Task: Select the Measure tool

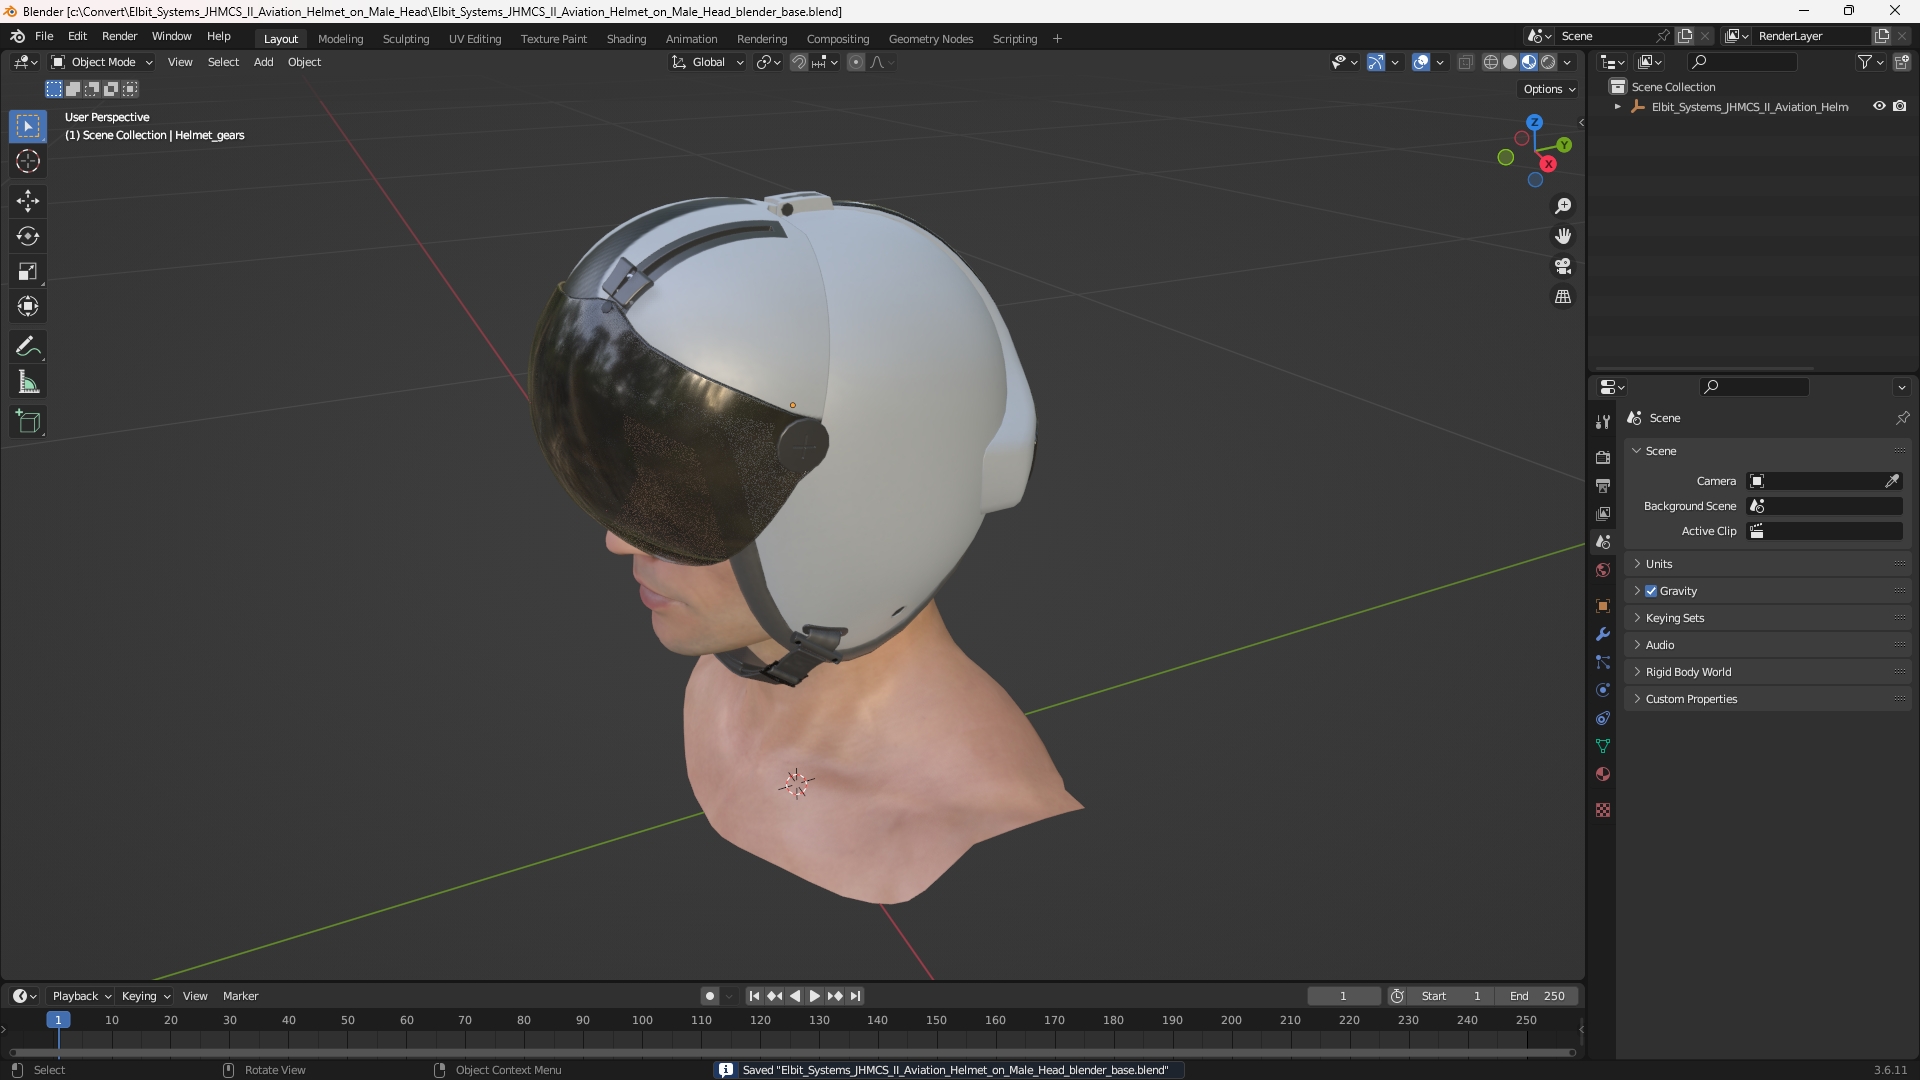Action: point(28,382)
